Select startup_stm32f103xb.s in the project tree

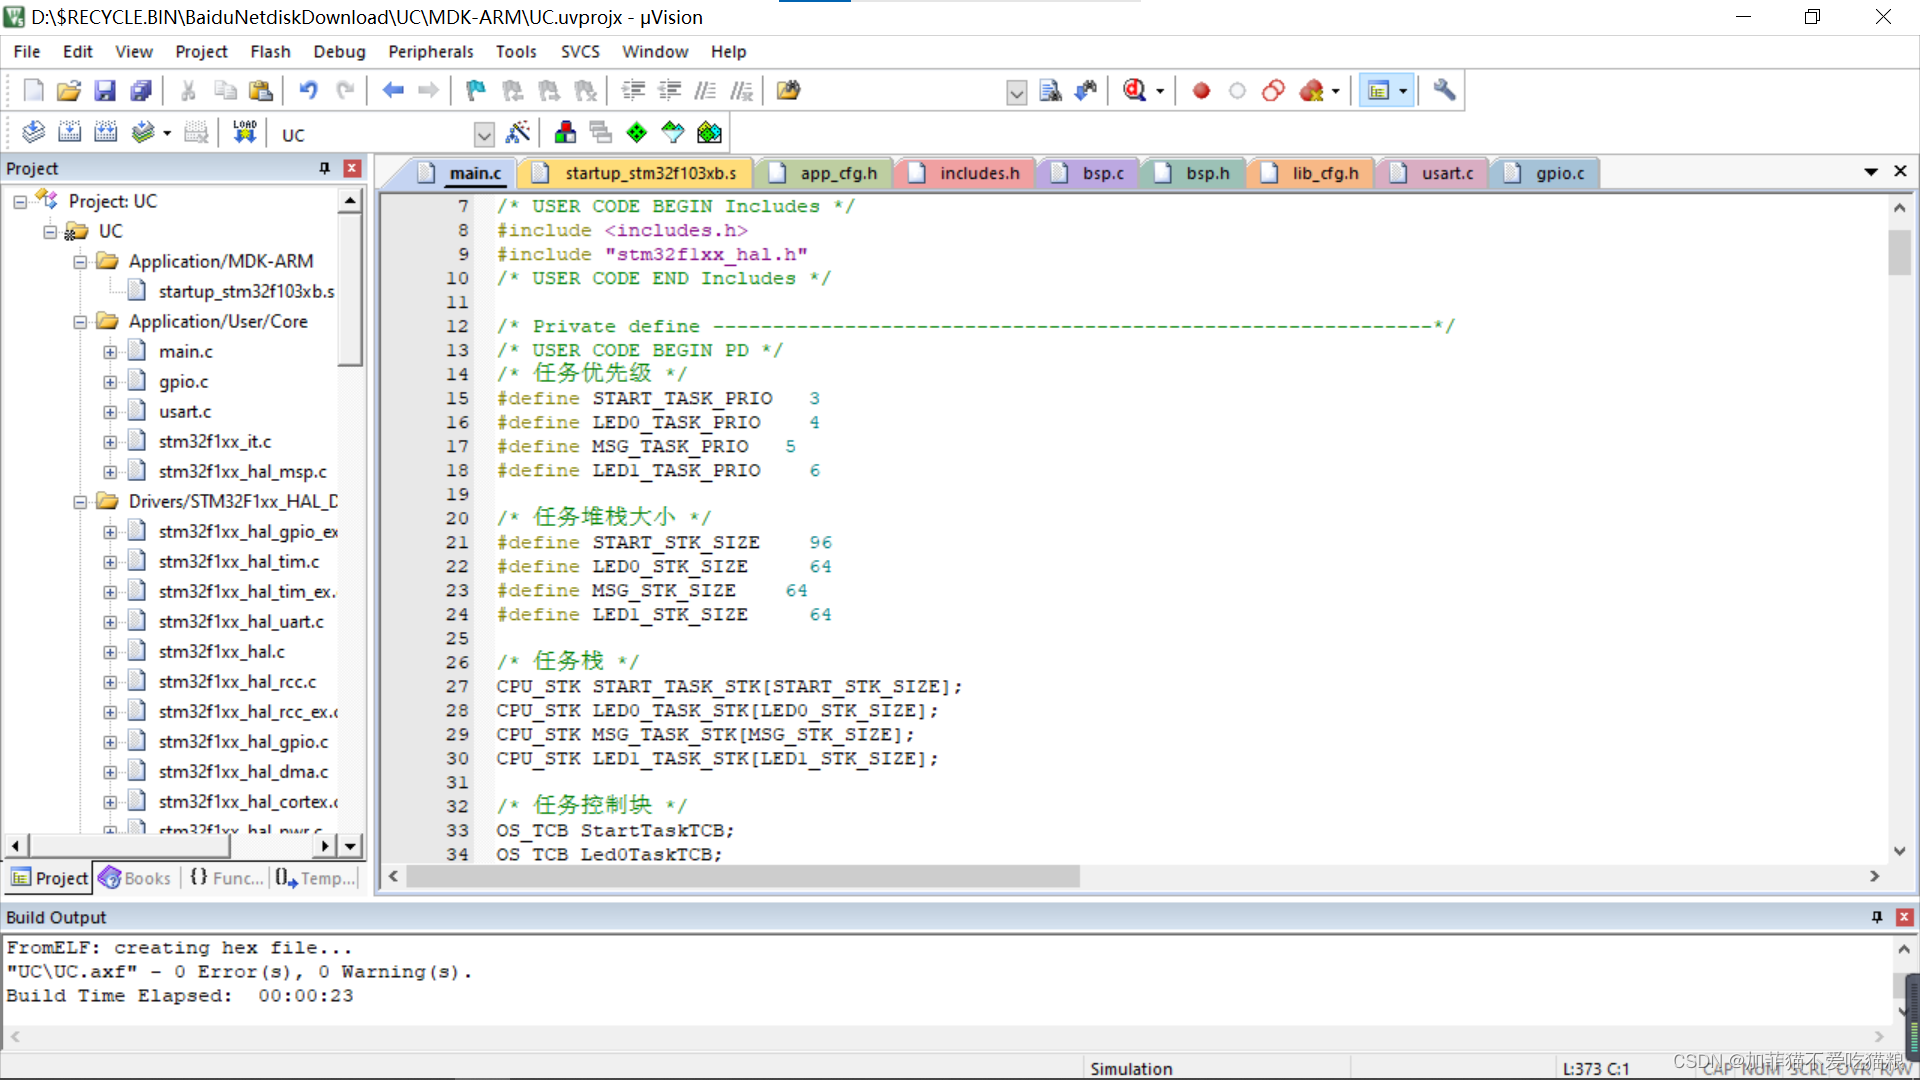pyautogui.click(x=246, y=291)
